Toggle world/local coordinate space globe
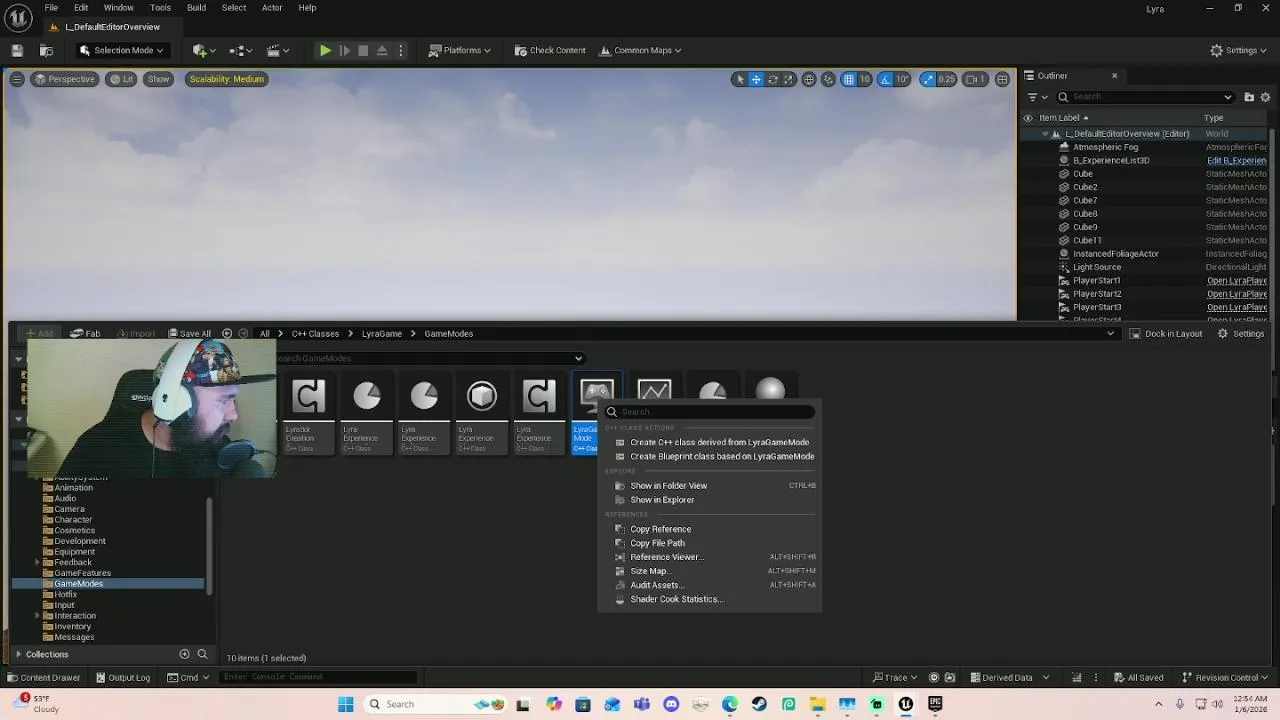This screenshot has width=1280, height=720. click(x=809, y=79)
